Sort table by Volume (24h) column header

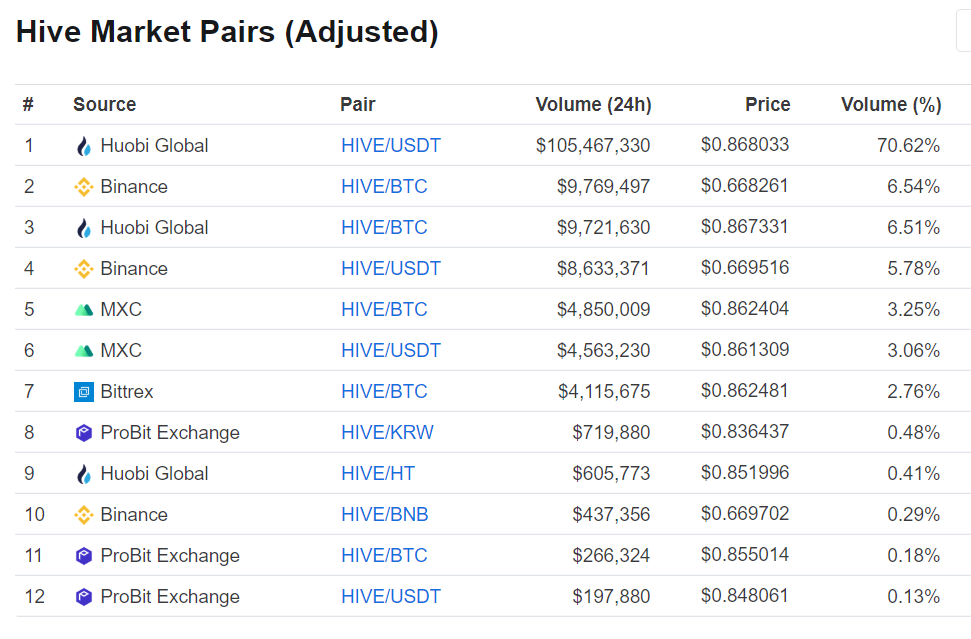coord(593,104)
